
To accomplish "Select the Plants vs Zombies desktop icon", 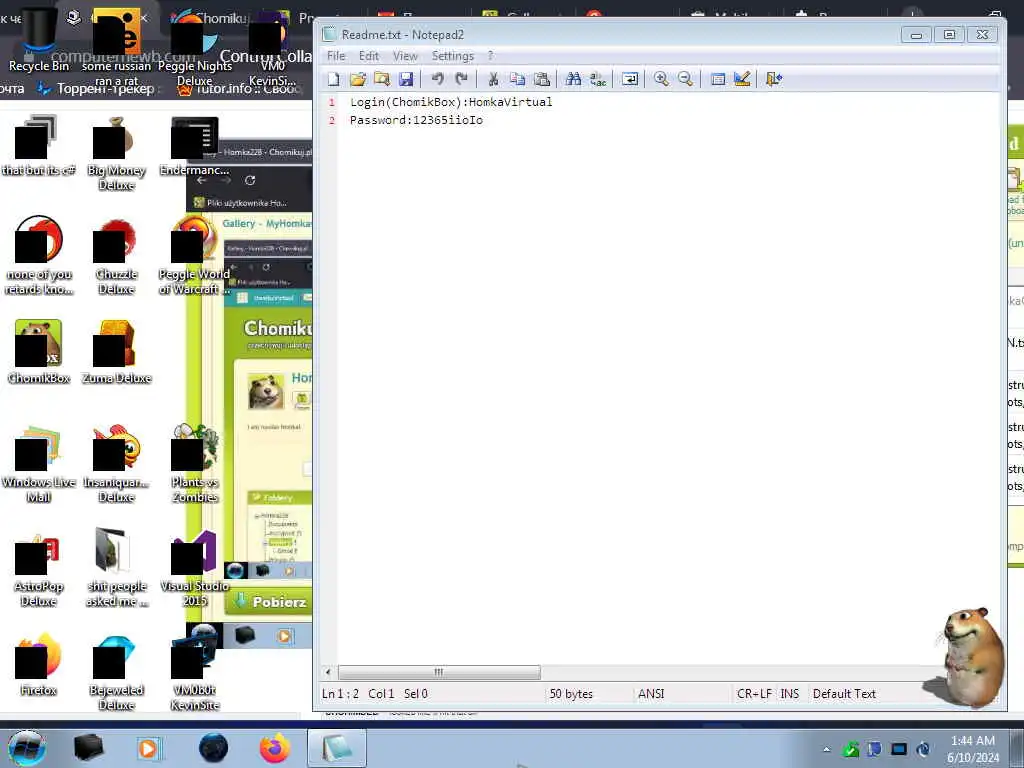I will [x=195, y=465].
